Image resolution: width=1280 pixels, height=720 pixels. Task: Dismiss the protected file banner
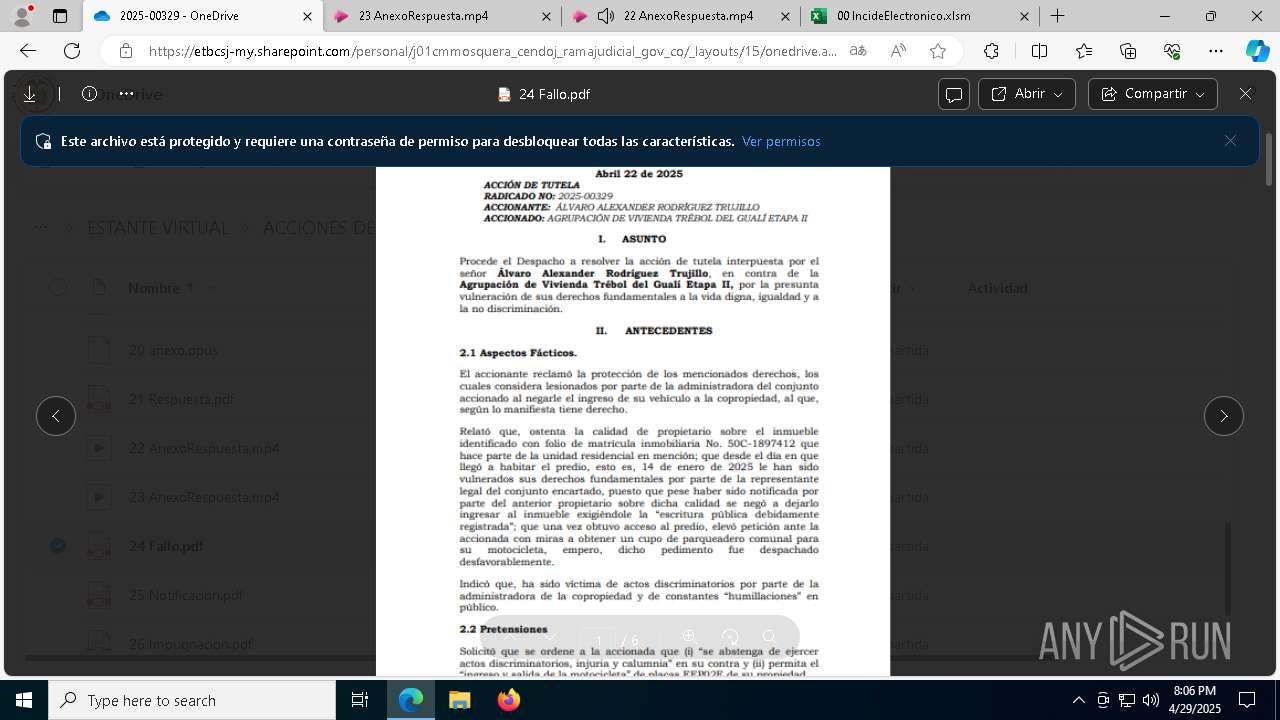pyautogui.click(x=1231, y=141)
